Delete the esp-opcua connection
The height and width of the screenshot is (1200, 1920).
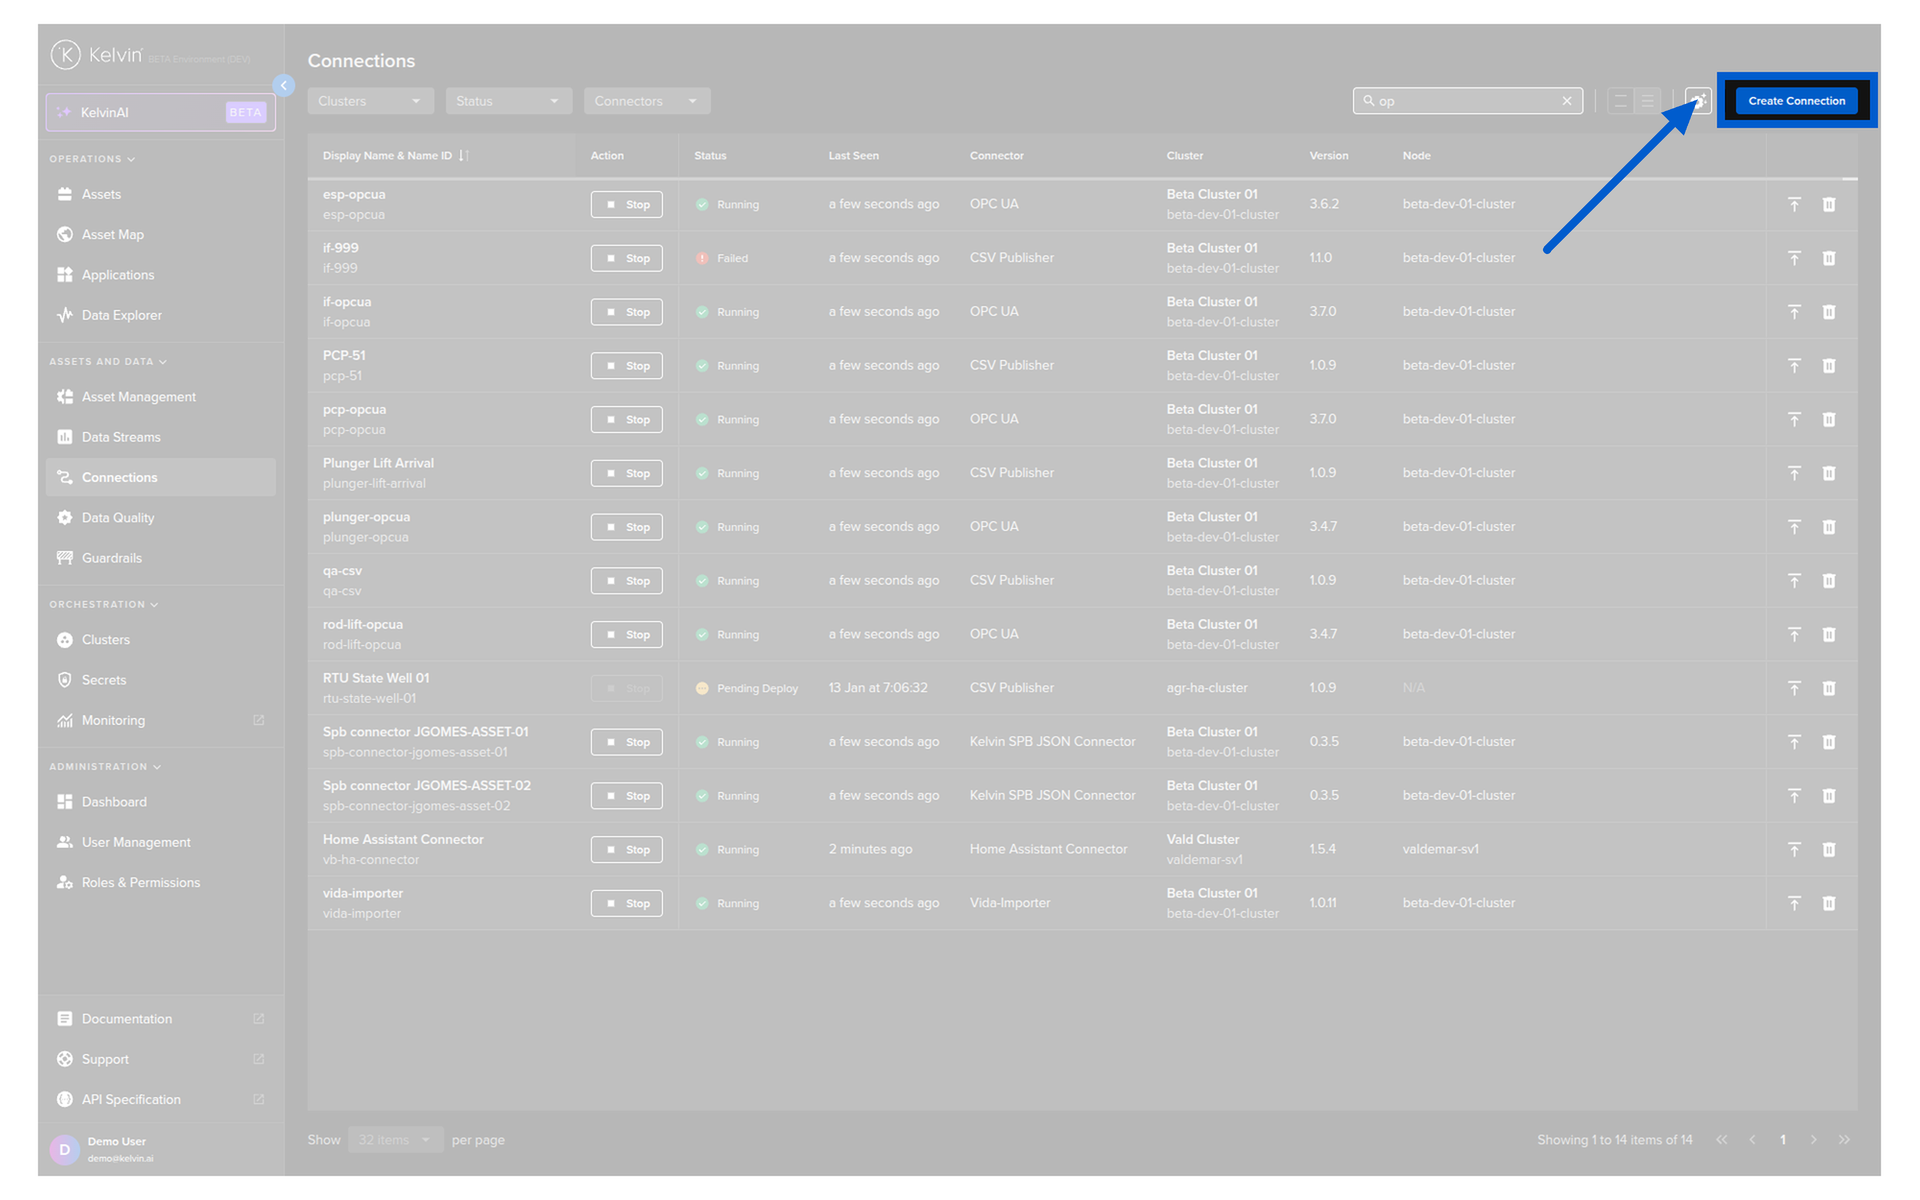click(x=1828, y=204)
